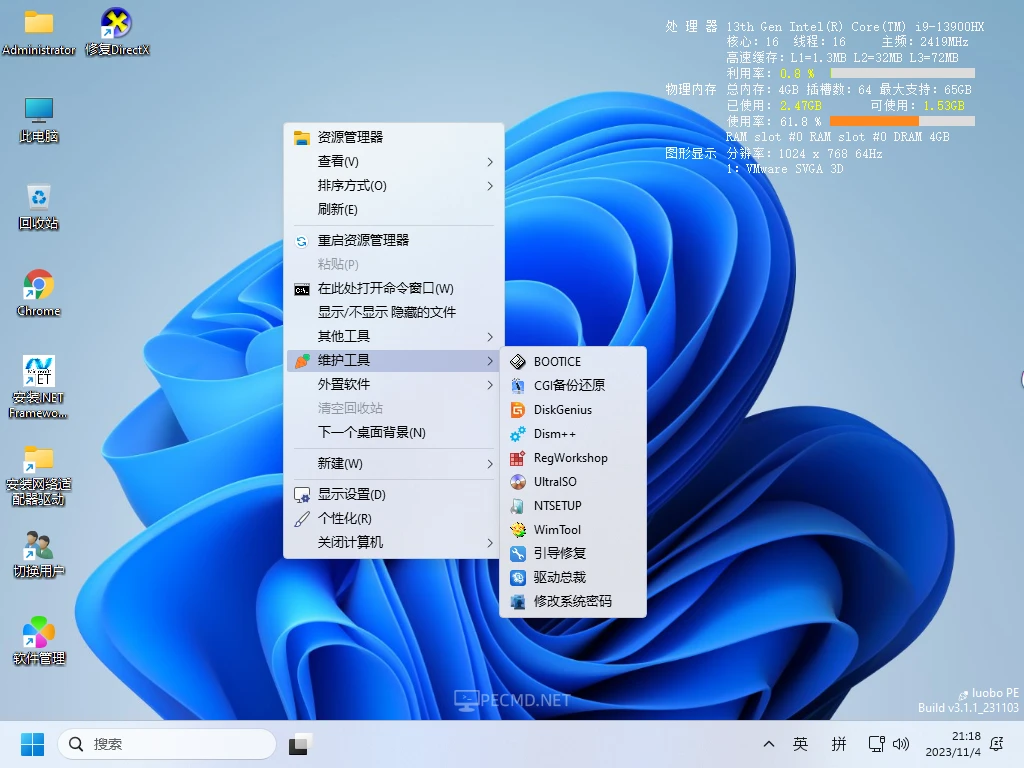Launch NTSETUP from the submenu

point(573,505)
